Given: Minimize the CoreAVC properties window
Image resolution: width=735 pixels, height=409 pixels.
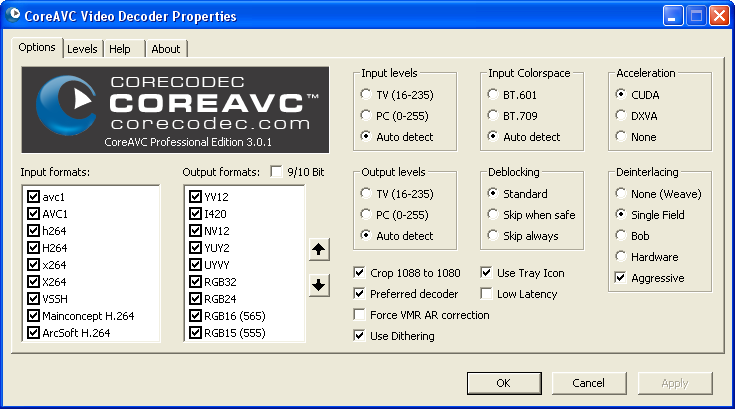Looking at the screenshot, I should point(673,16).
